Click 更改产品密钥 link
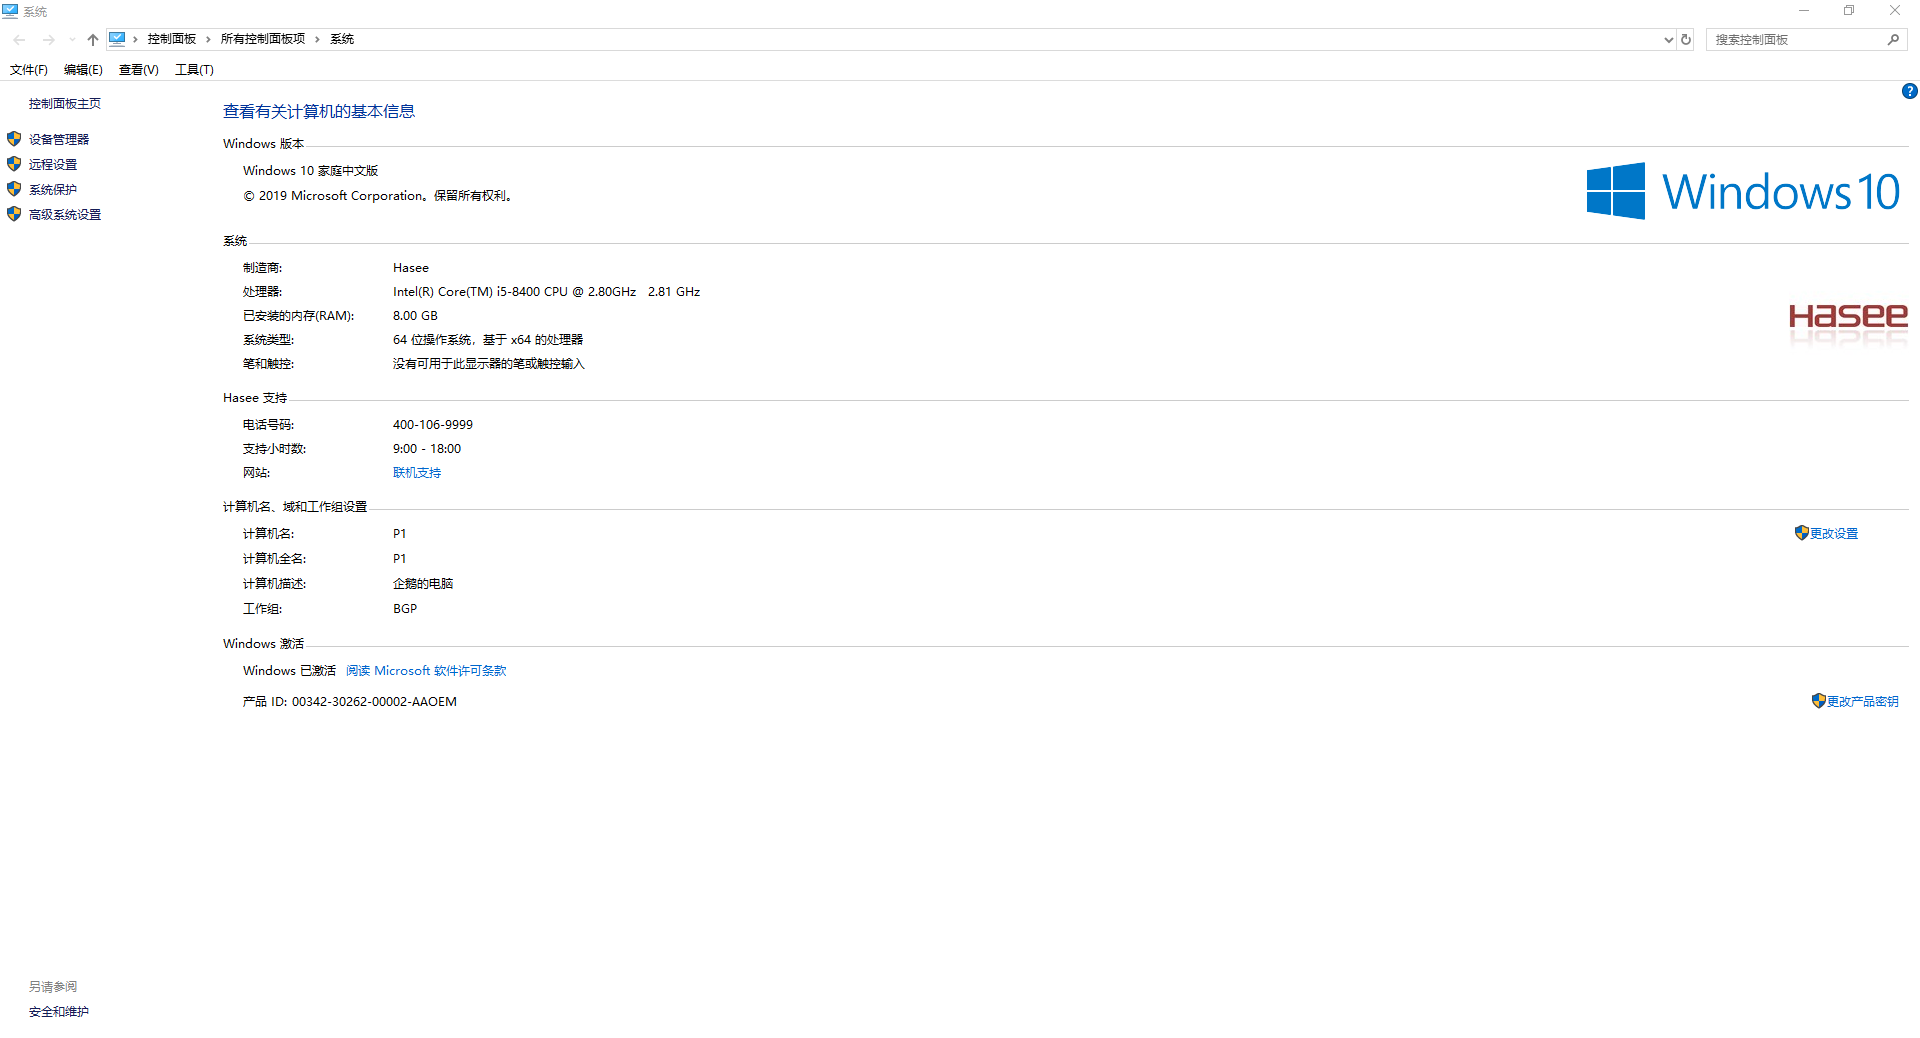This screenshot has width=1920, height=1038. [x=1862, y=702]
